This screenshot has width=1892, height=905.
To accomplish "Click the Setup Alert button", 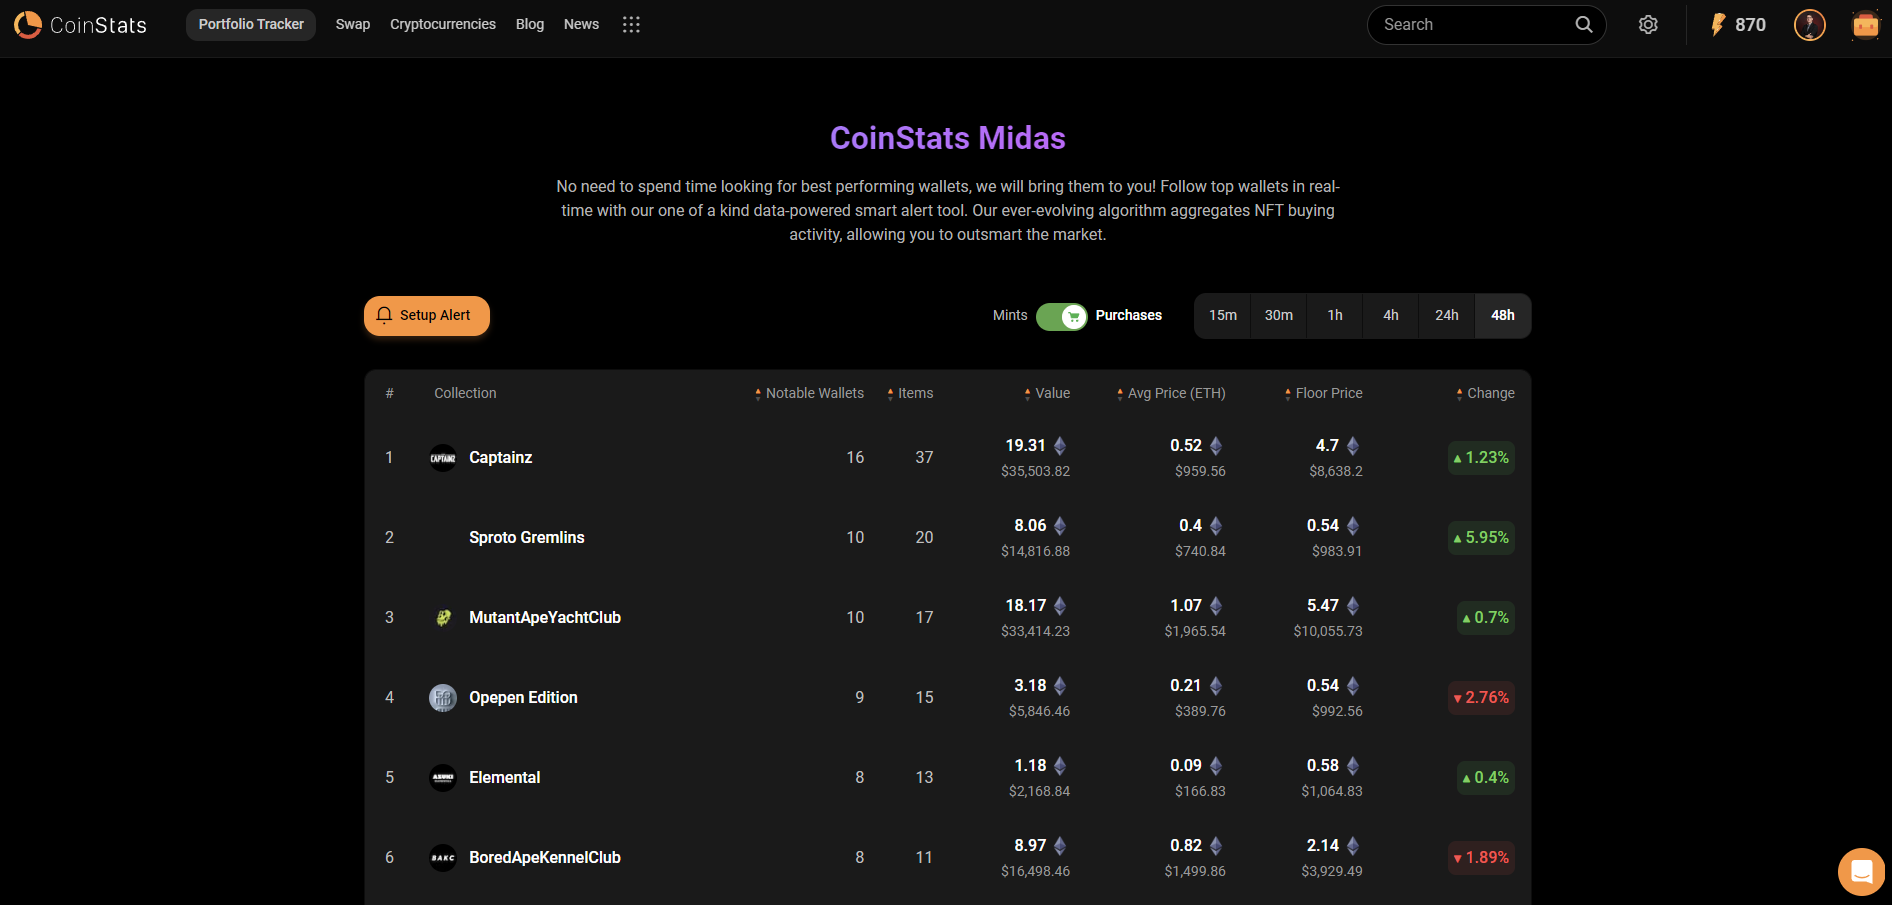I will [x=426, y=315].
